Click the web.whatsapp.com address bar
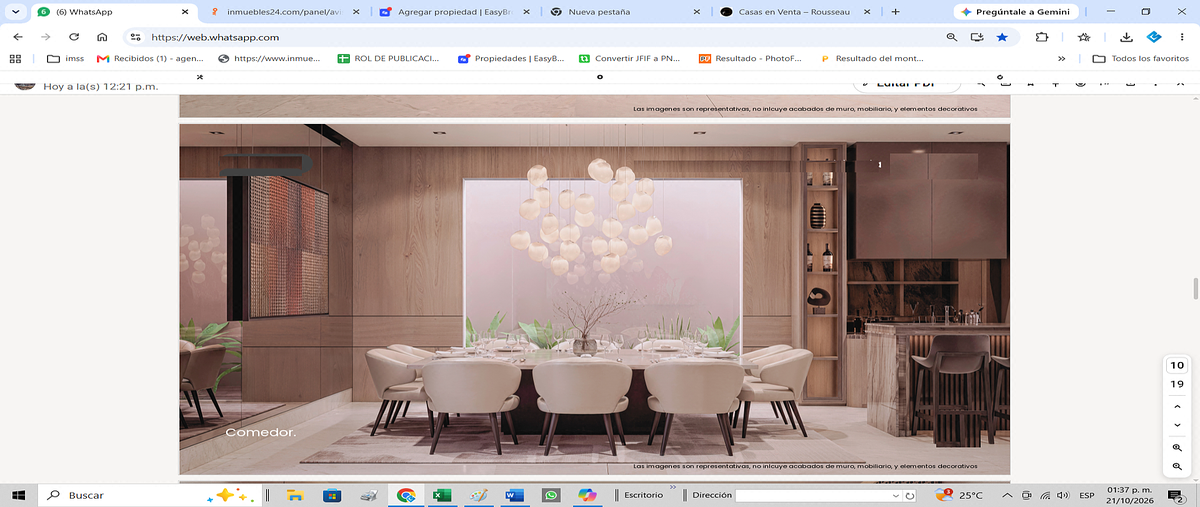 coord(540,36)
